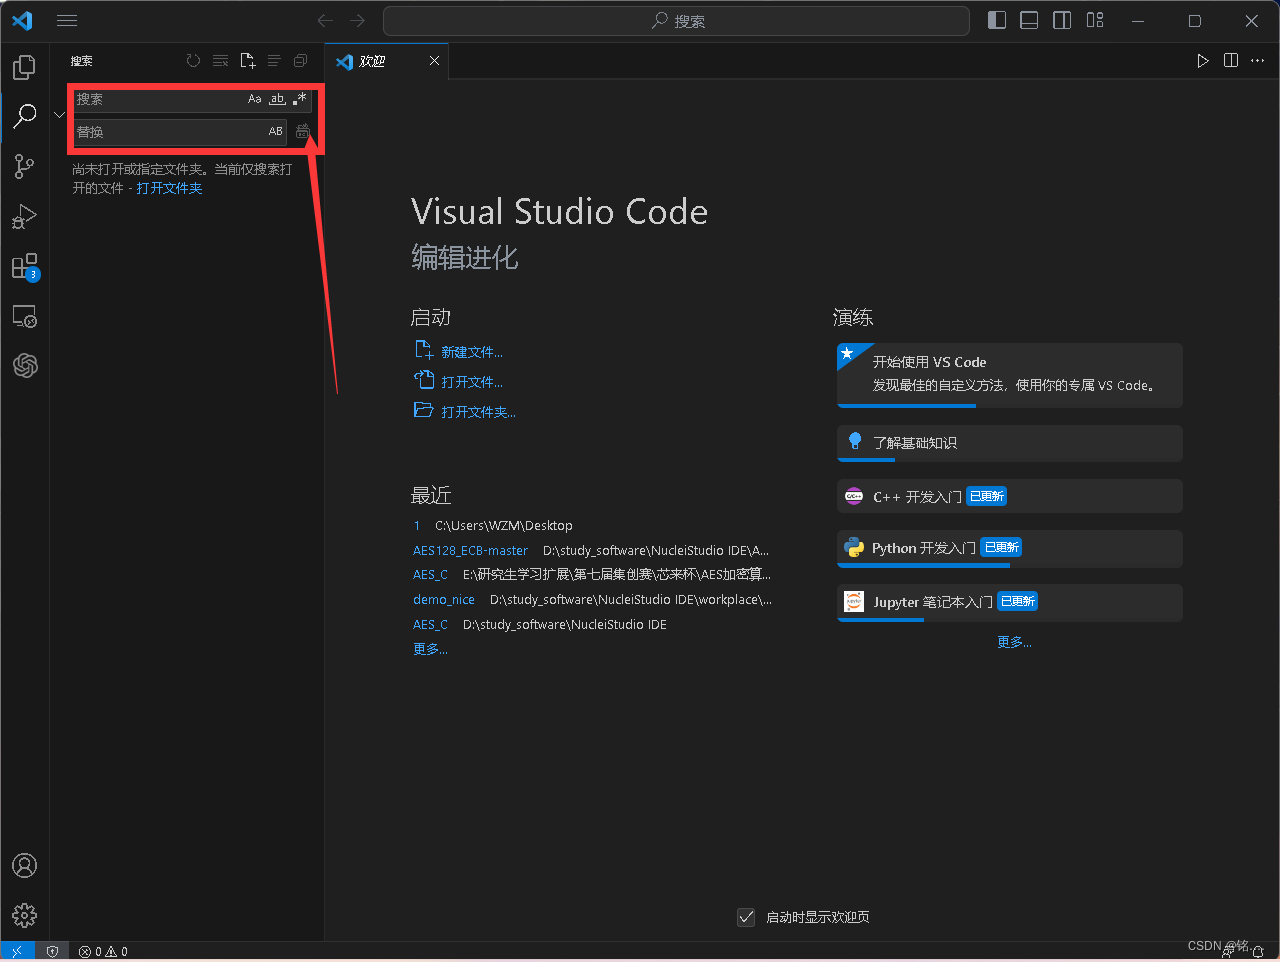Open the hamburger application menu
This screenshot has width=1280, height=962.
[67, 21]
